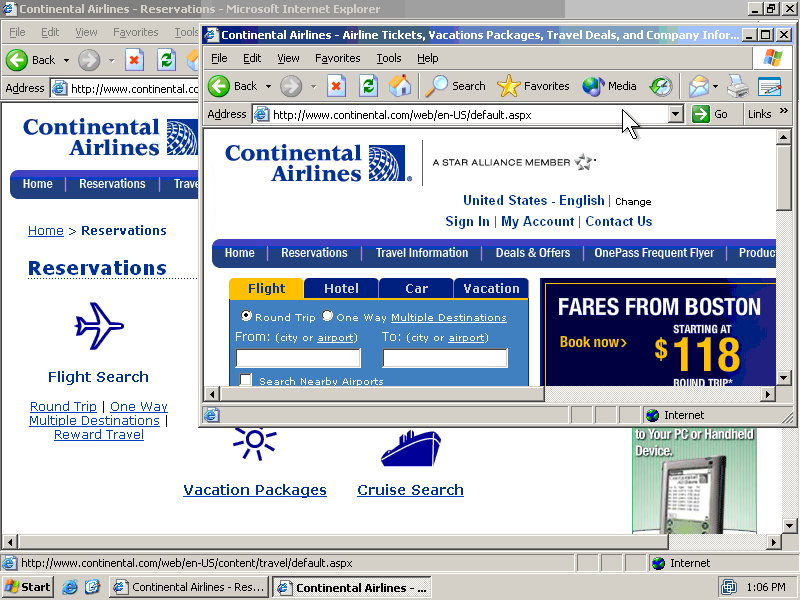Screen dimensions: 800x600
Task: Click Go button beside front address bar
Action: 710,114
